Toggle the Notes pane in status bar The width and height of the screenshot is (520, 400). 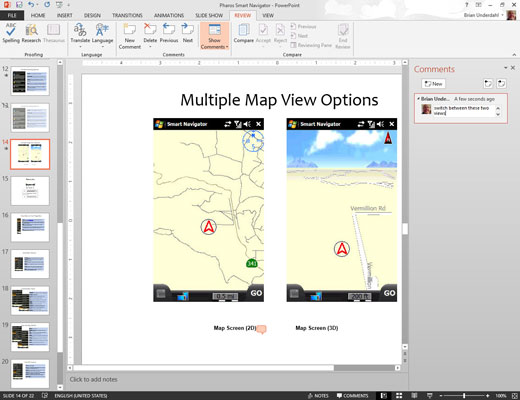[x=318, y=396]
